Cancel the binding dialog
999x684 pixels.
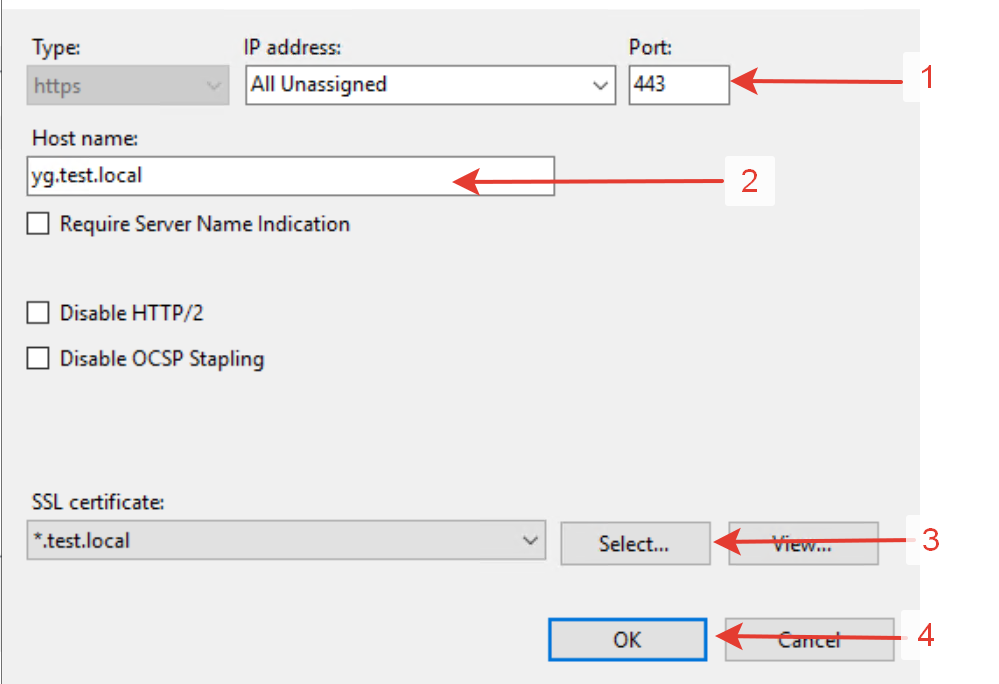[809, 639]
